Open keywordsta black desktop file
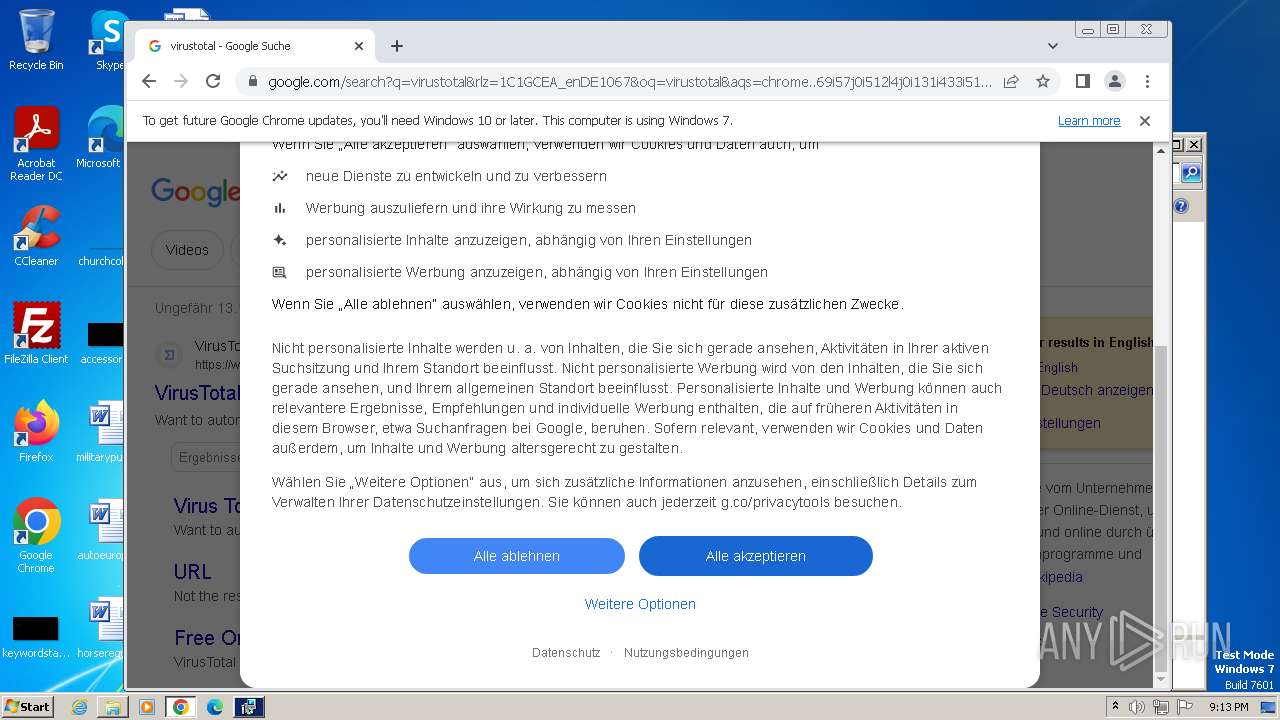Image resolution: width=1280 pixels, height=720 pixels. [36, 637]
